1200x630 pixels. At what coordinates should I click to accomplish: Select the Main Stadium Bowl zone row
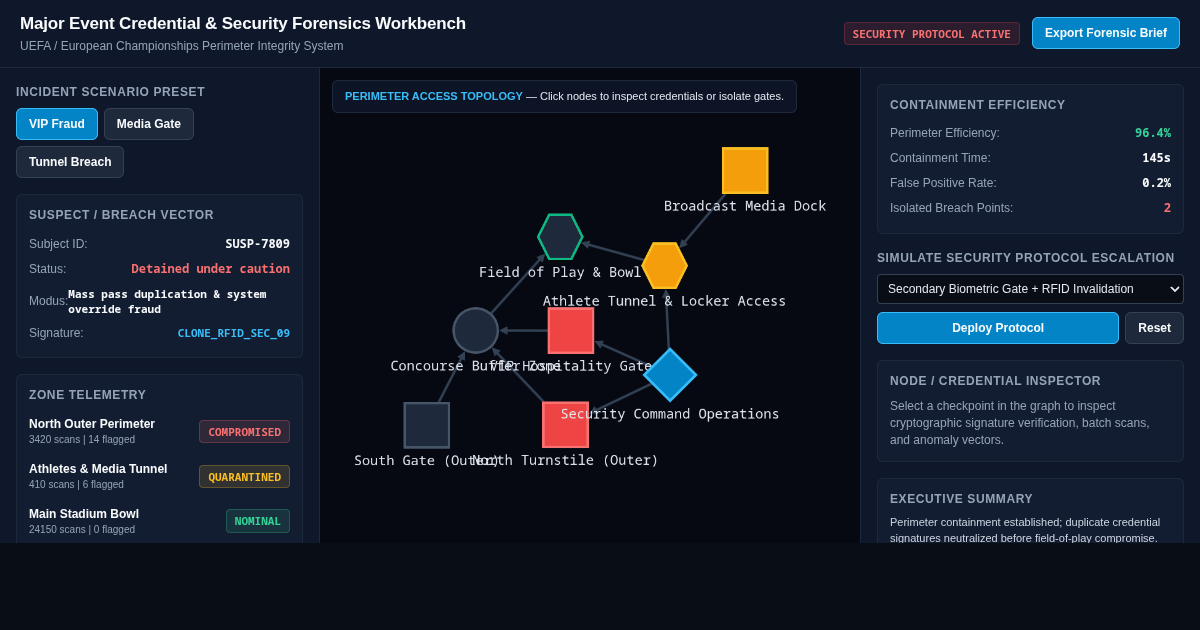[159, 521]
